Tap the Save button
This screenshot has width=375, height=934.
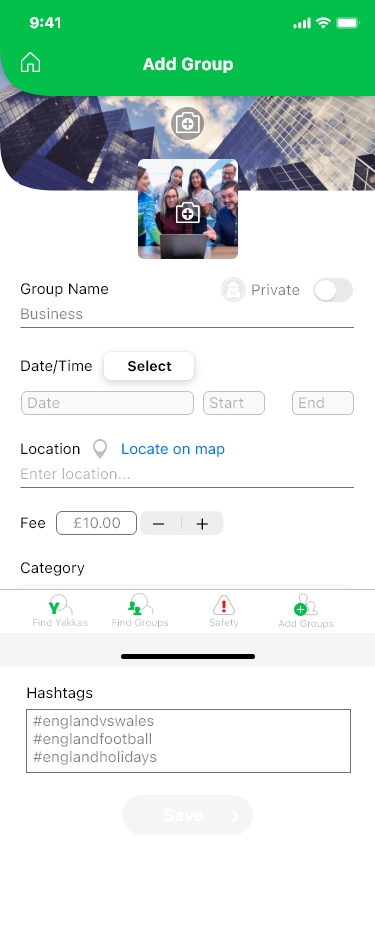(188, 815)
